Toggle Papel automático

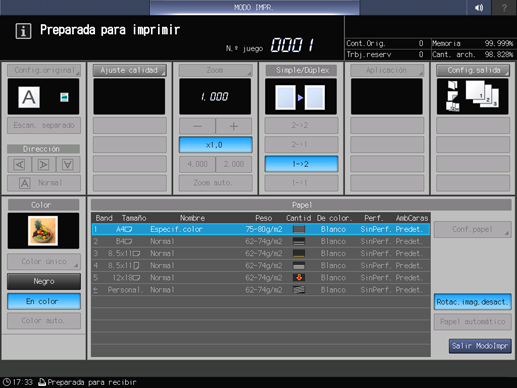coord(472,322)
